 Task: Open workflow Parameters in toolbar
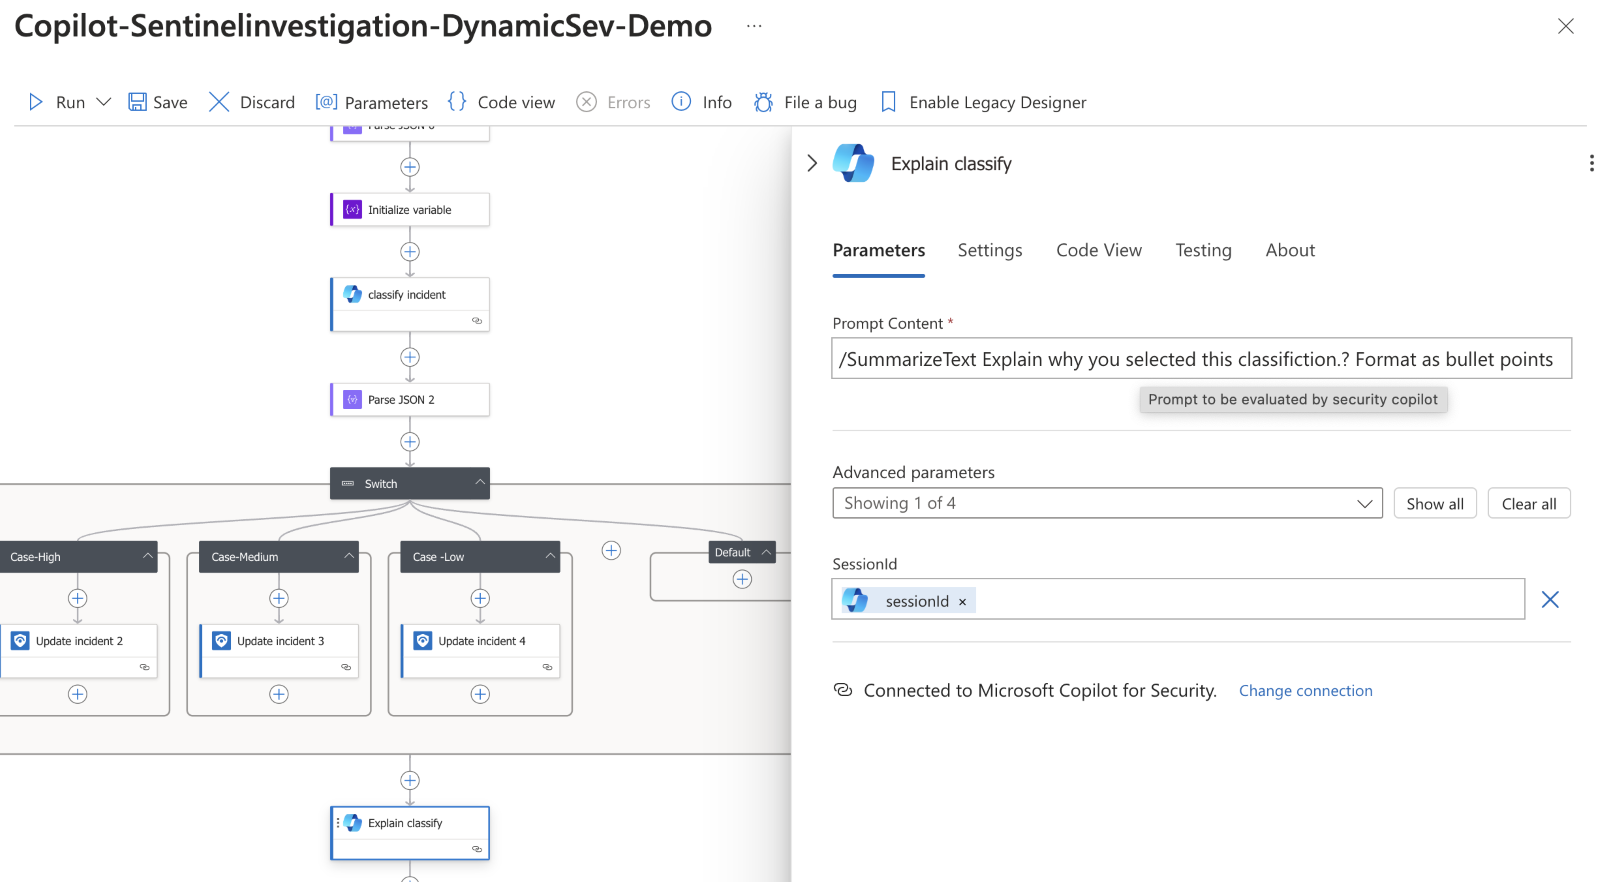(371, 102)
